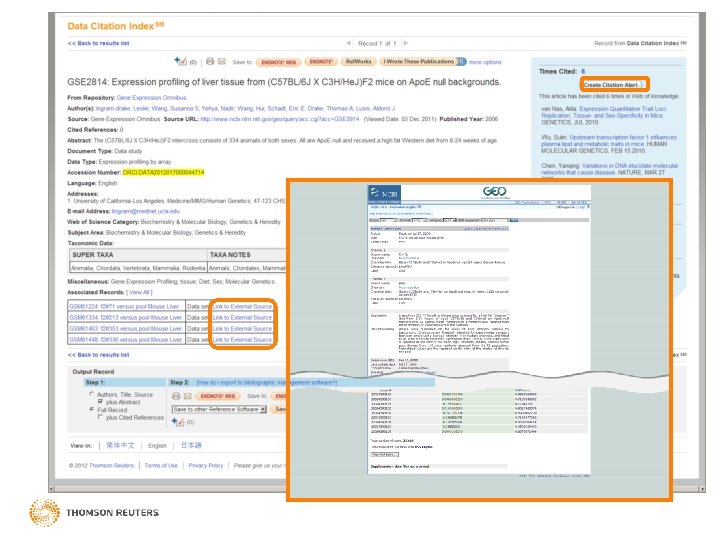
Task: Click EndNote Web button in Step 2
Action: tap(218, 396)
